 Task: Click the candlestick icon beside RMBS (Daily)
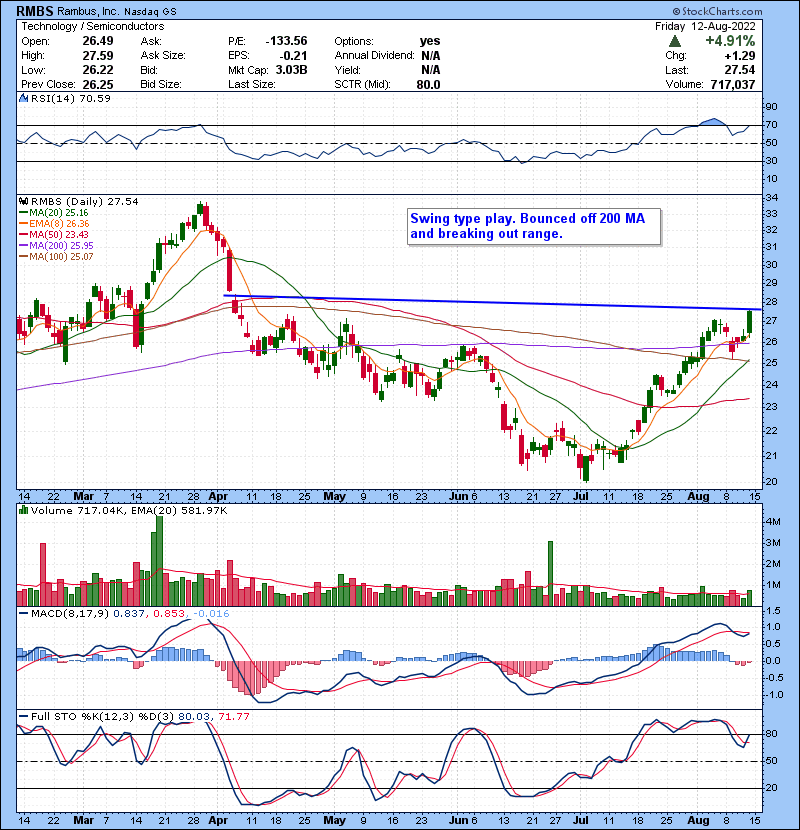click(x=23, y=201)
